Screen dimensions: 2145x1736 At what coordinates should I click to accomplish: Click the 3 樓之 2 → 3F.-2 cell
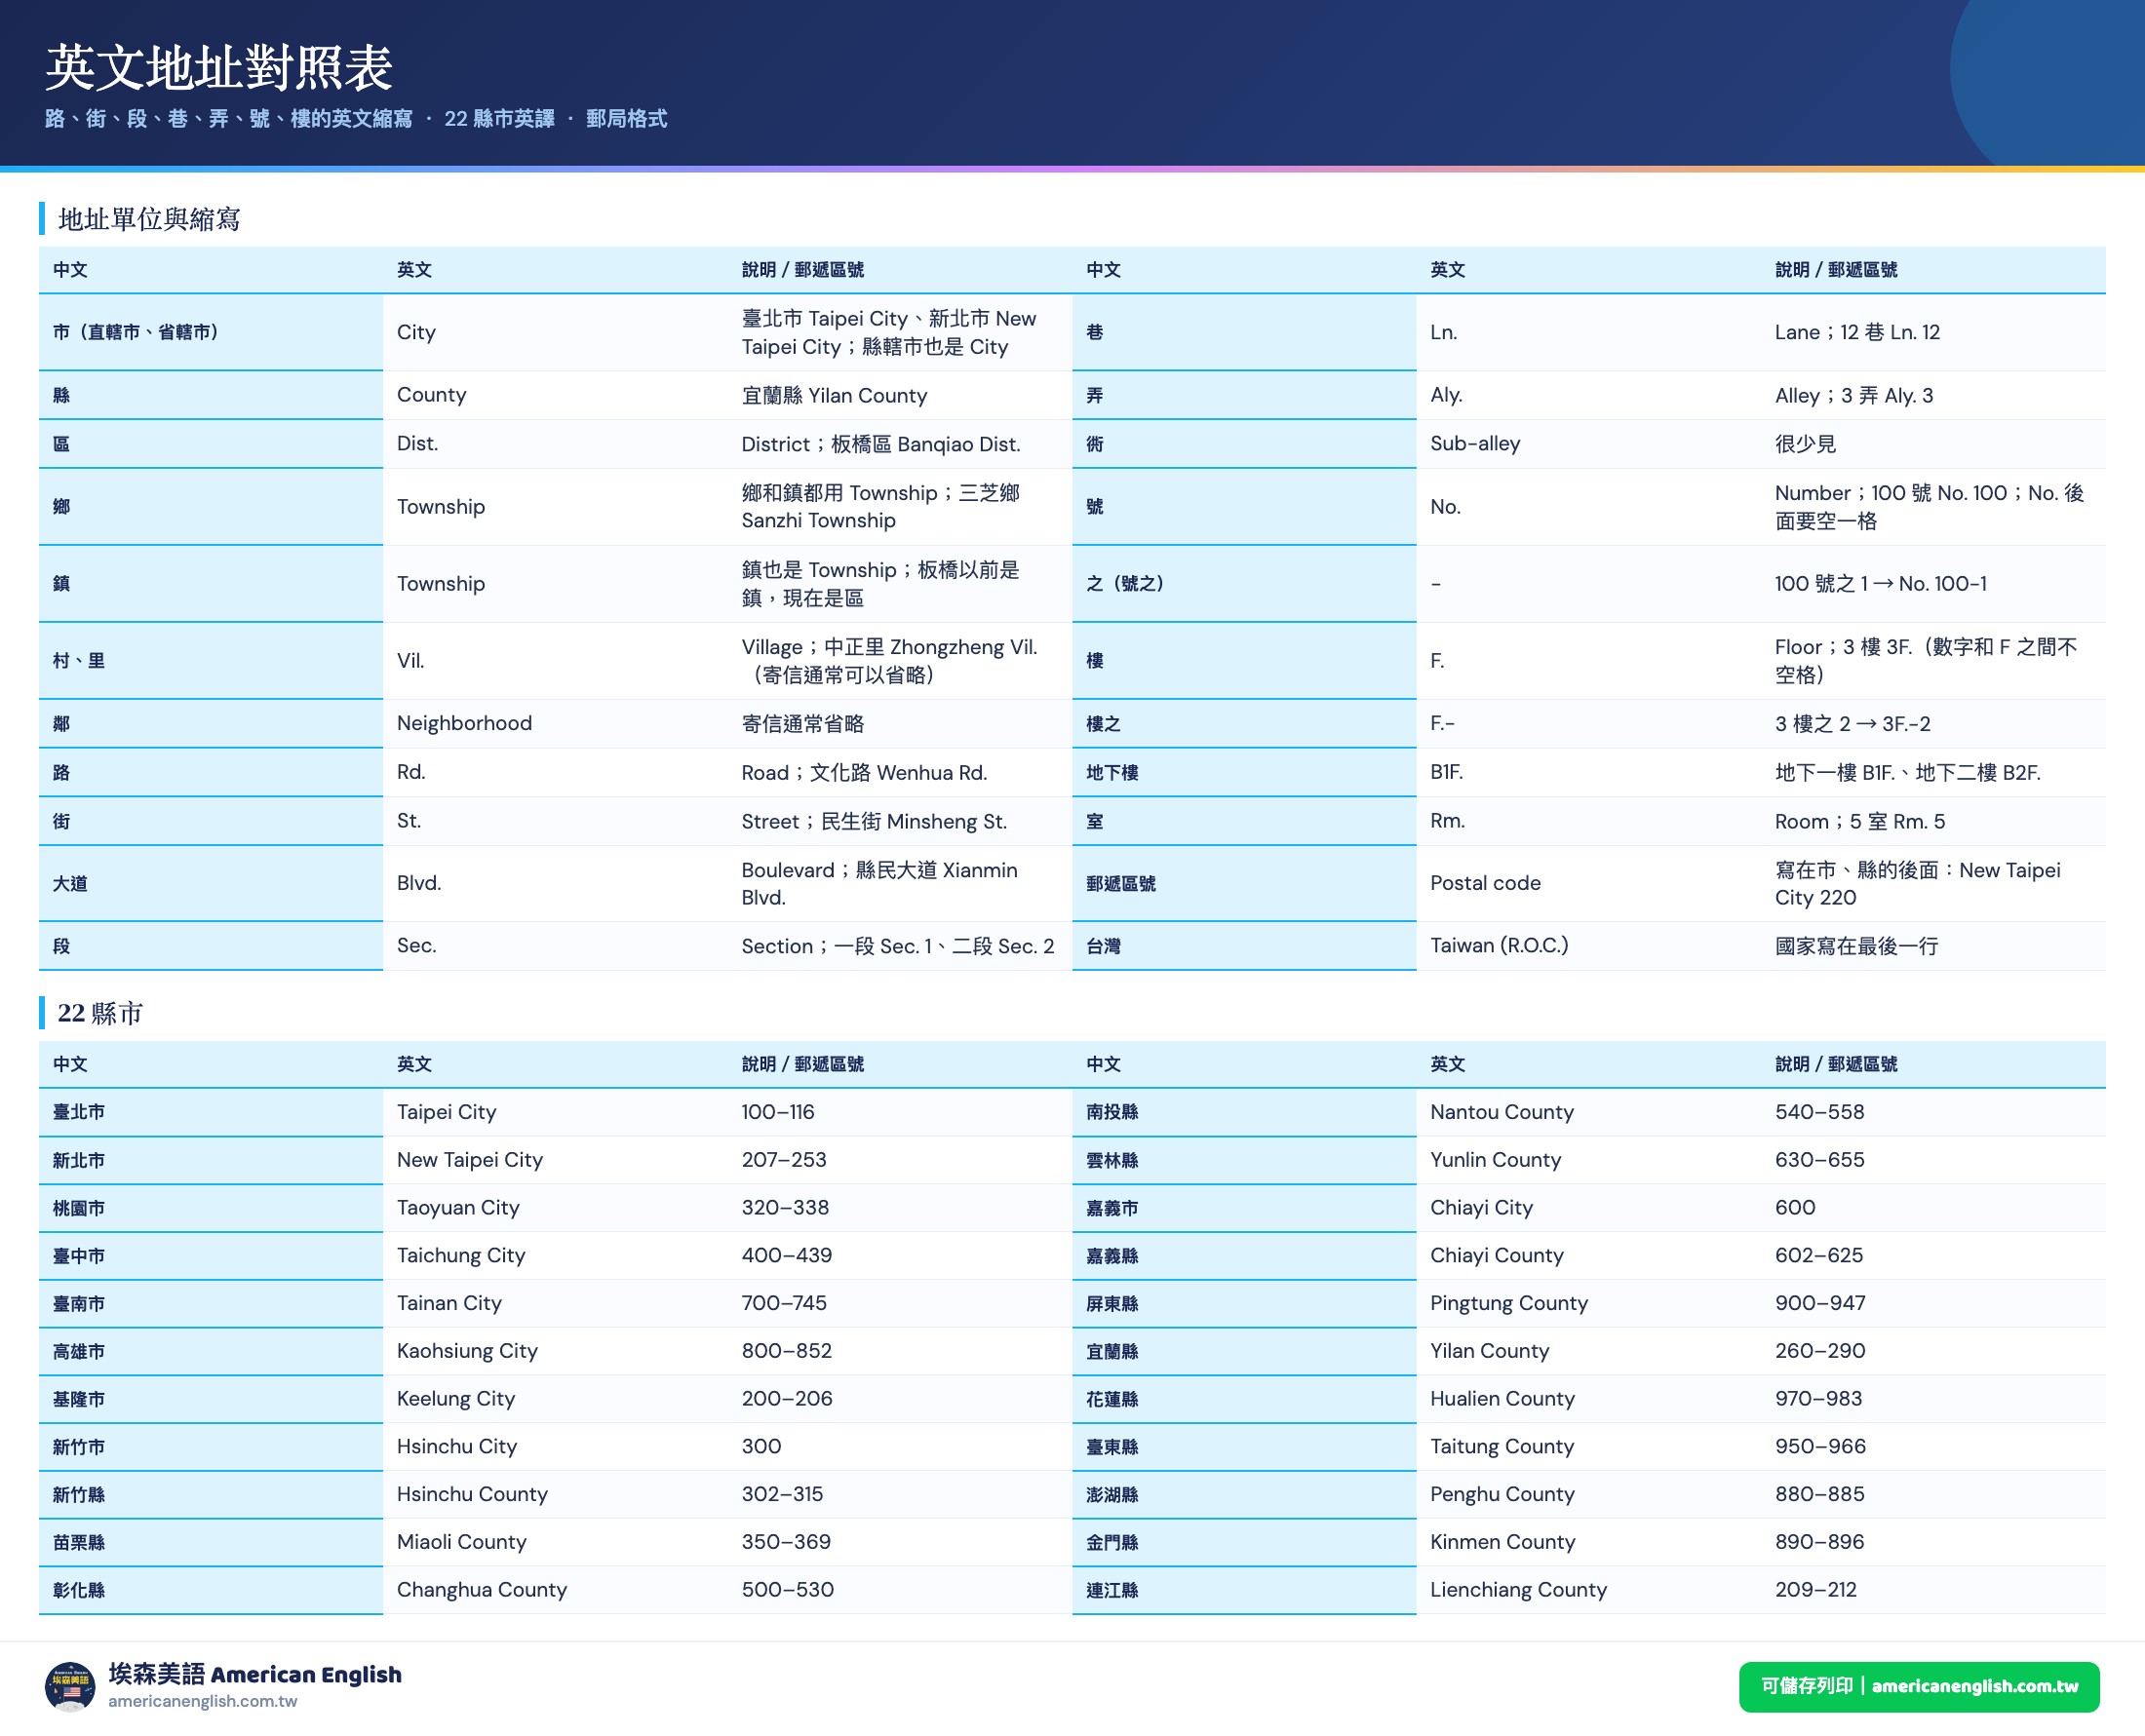point(1934,723)
